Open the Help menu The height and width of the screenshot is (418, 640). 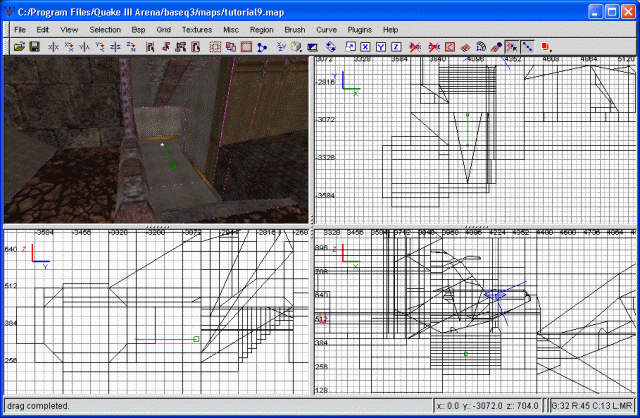[x=390, y=30]
